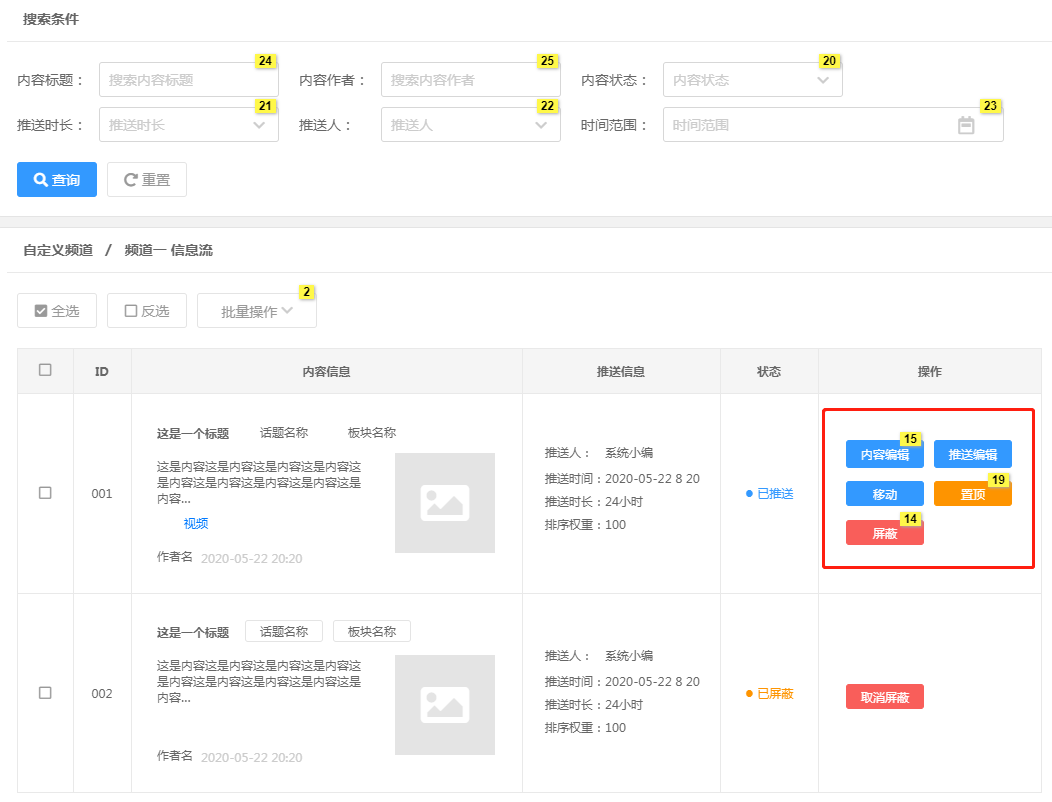
Task: Toggle the table header checkbox
Action: click(45, 370)
